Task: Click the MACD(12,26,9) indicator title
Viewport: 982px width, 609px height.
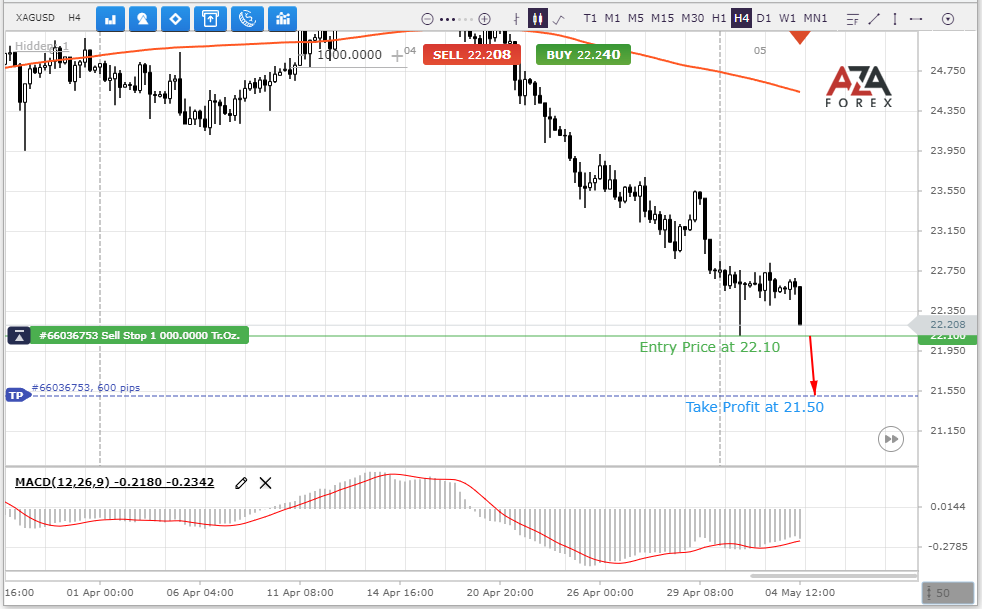Action: click(115, 482)
